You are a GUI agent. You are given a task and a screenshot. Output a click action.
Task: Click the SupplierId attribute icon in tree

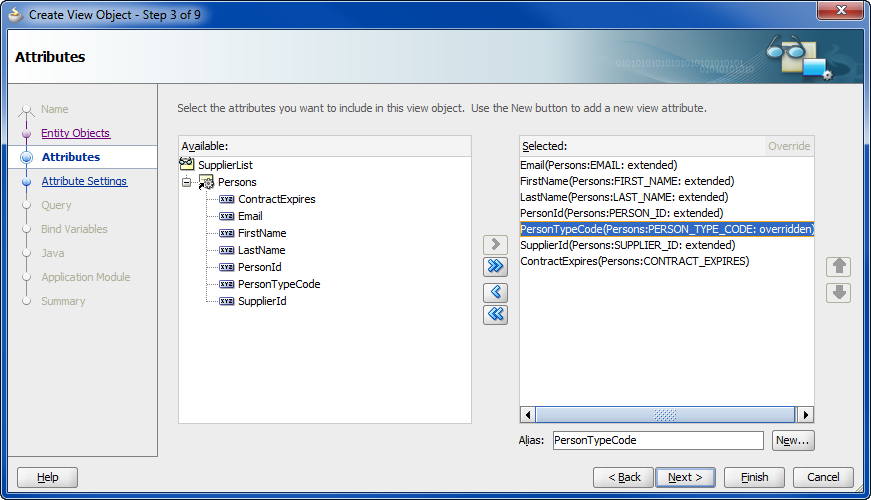[226, 301]
